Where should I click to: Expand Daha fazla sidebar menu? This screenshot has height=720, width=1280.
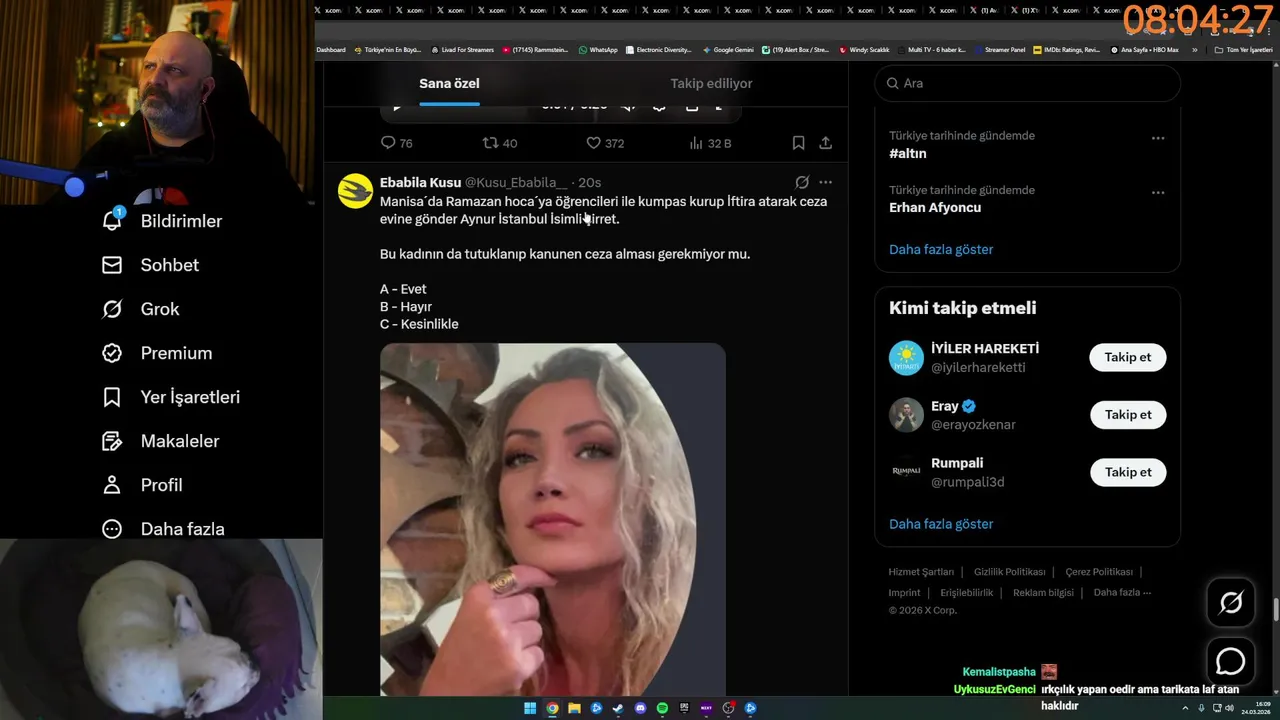click(163, 529)
